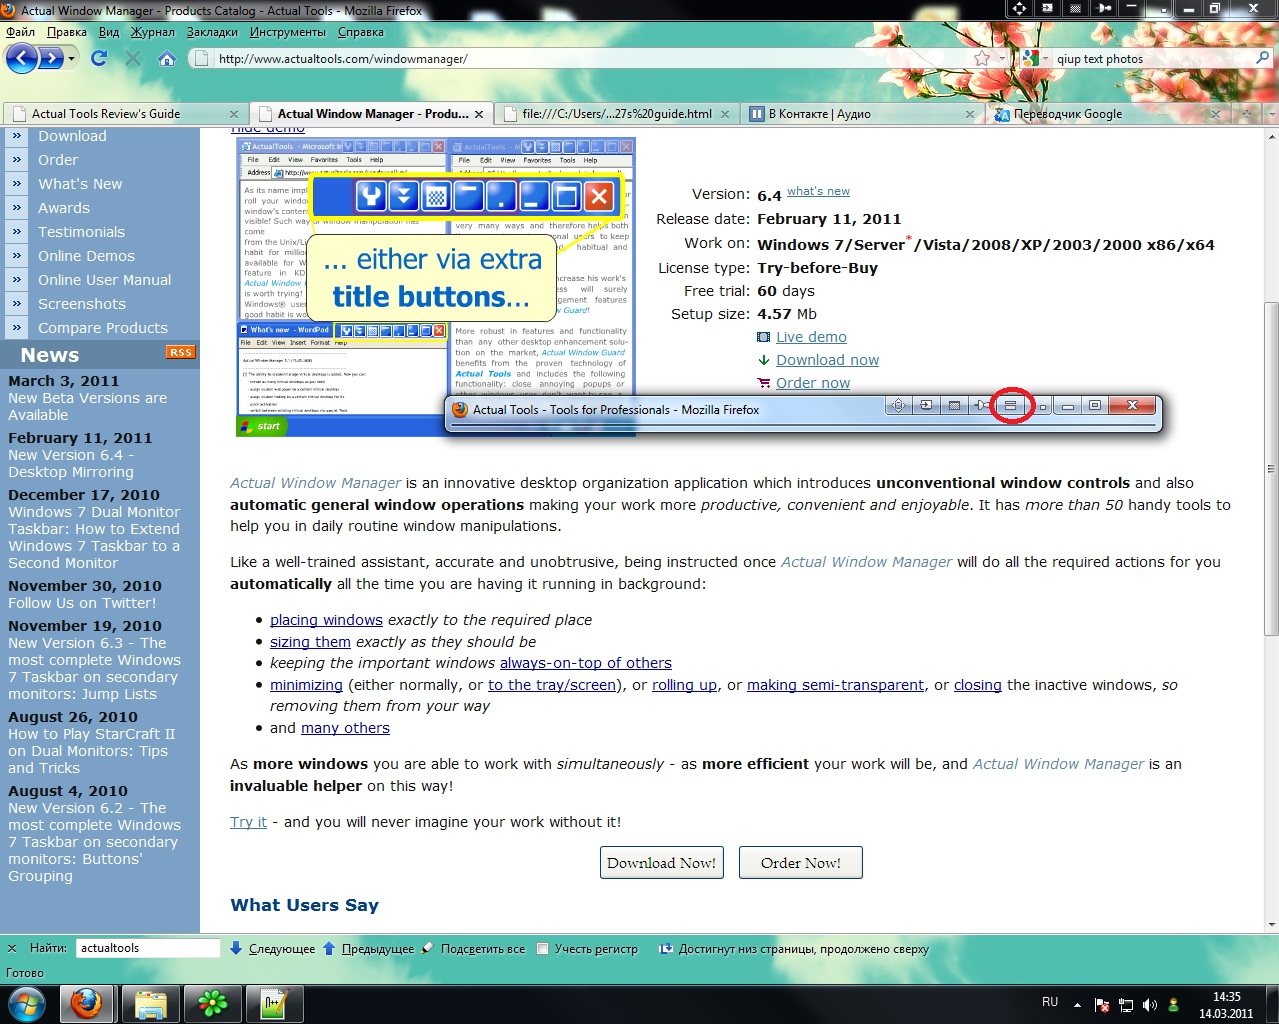This screenshot has height=1024, width=1279.
Task: Open the green flower ICQ taskbar icon
Action: pyautogui.click(x=212, y=1003)
